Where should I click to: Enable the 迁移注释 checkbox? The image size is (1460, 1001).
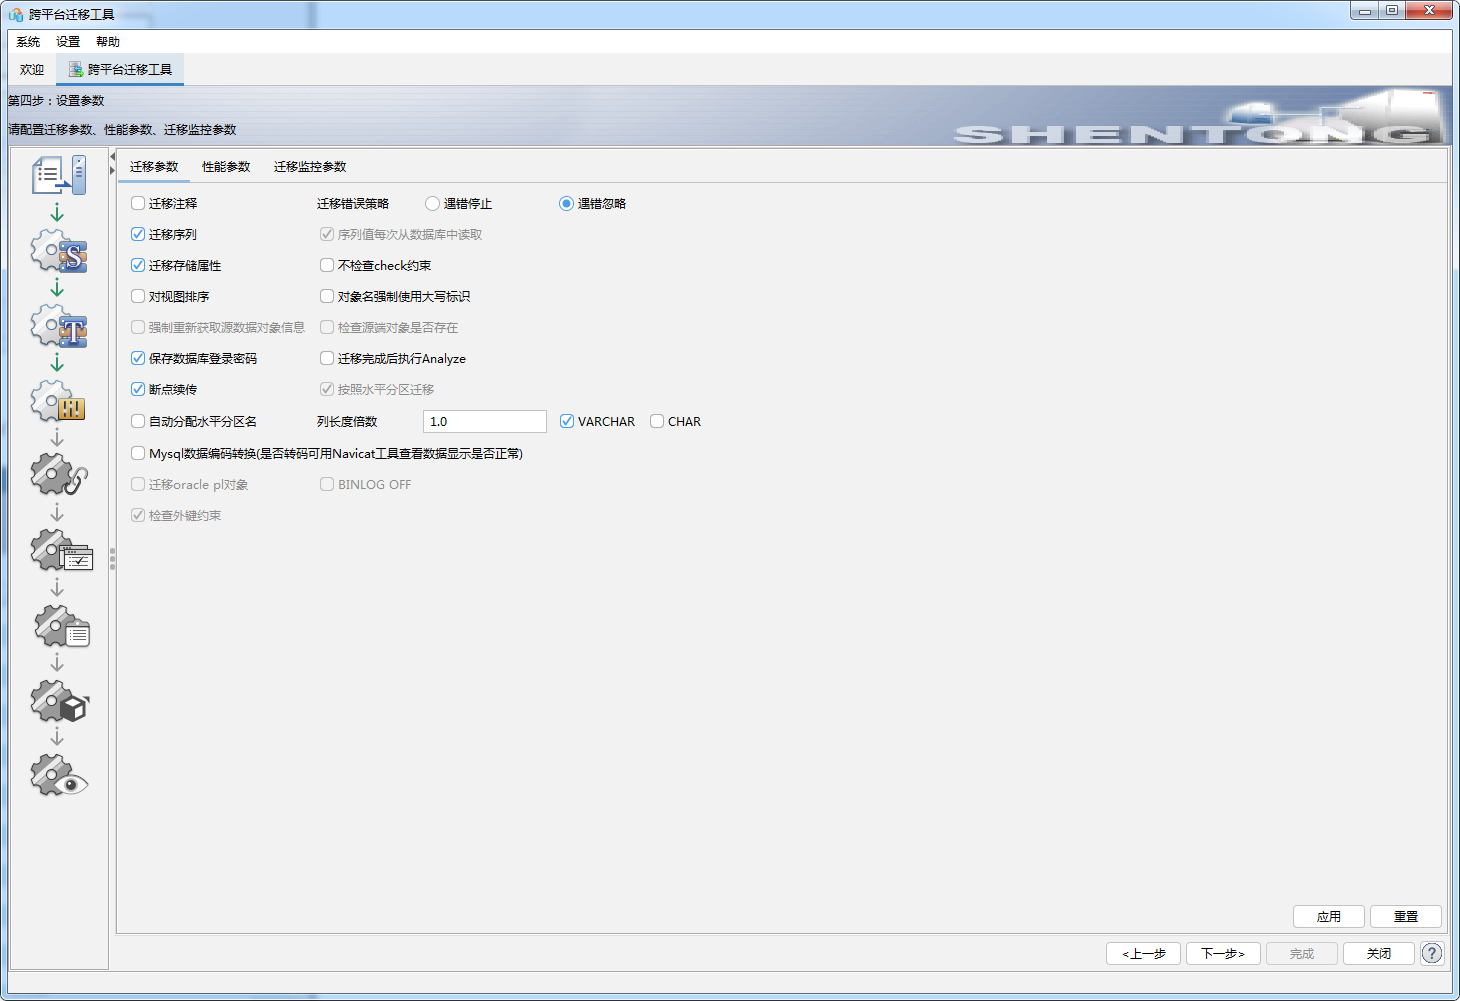pyautogui.click(x=138, y=204)
